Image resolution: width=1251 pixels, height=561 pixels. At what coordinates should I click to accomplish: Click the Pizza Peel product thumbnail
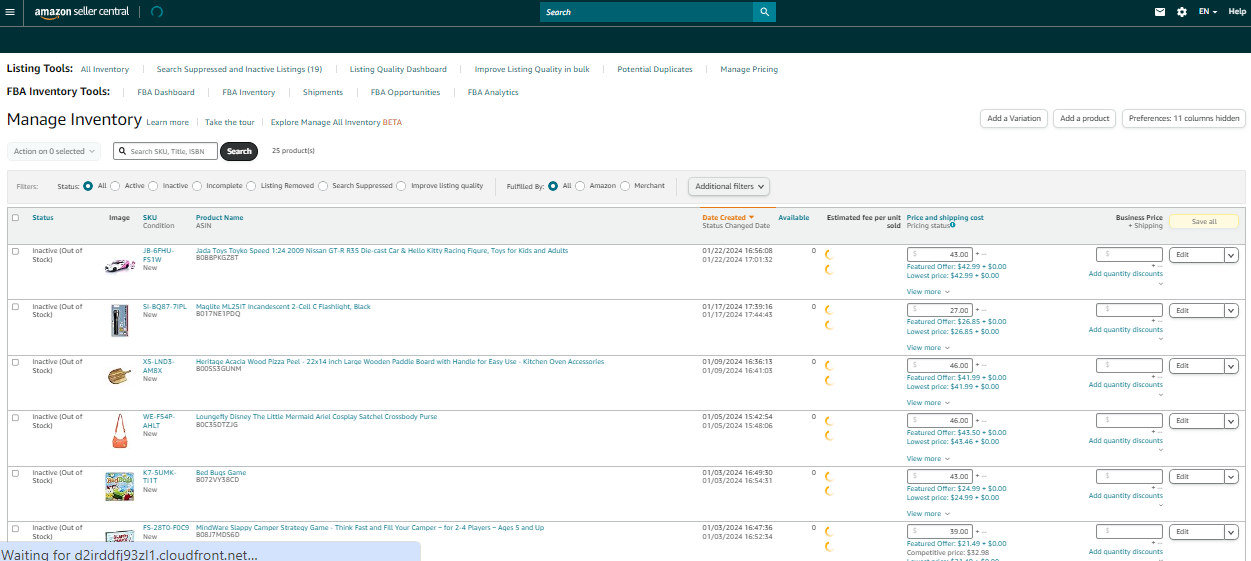click(x=119, y=376)
